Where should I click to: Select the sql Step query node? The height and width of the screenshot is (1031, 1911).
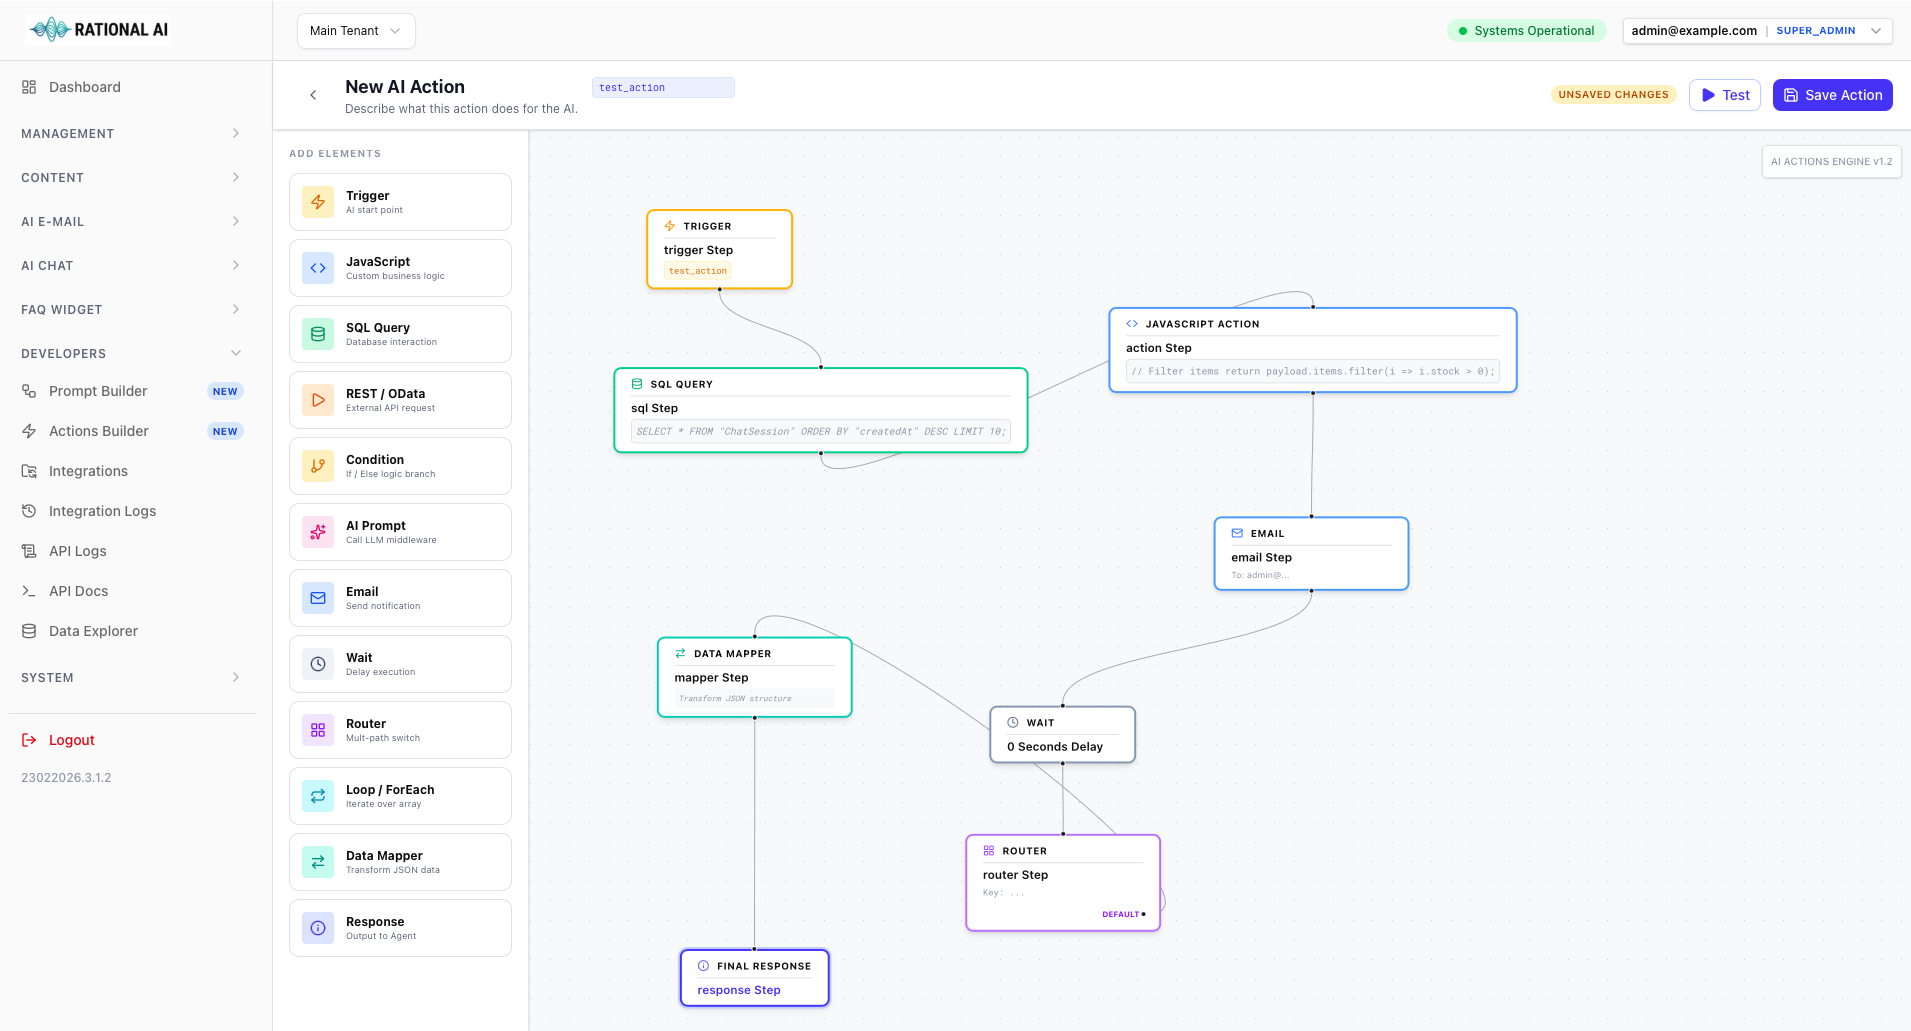coord(820,409)
